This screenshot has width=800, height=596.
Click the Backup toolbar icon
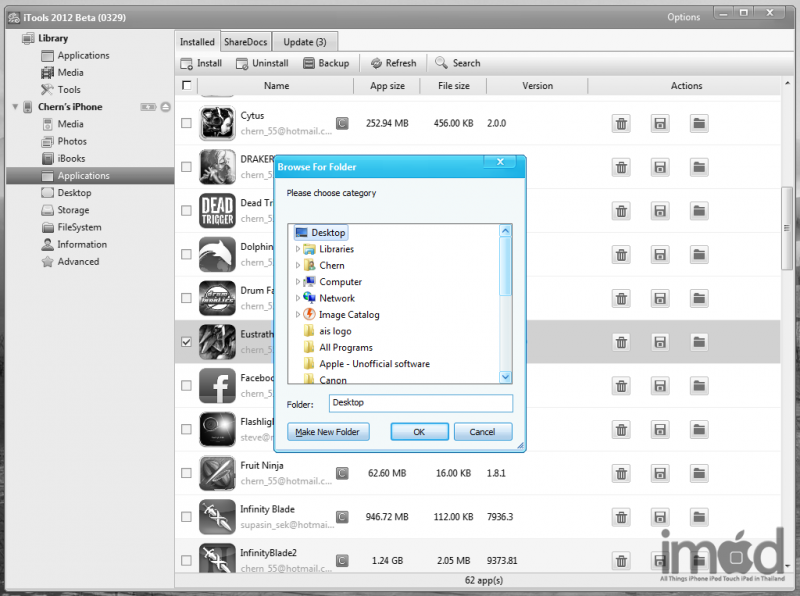click(x=309, y=63)
